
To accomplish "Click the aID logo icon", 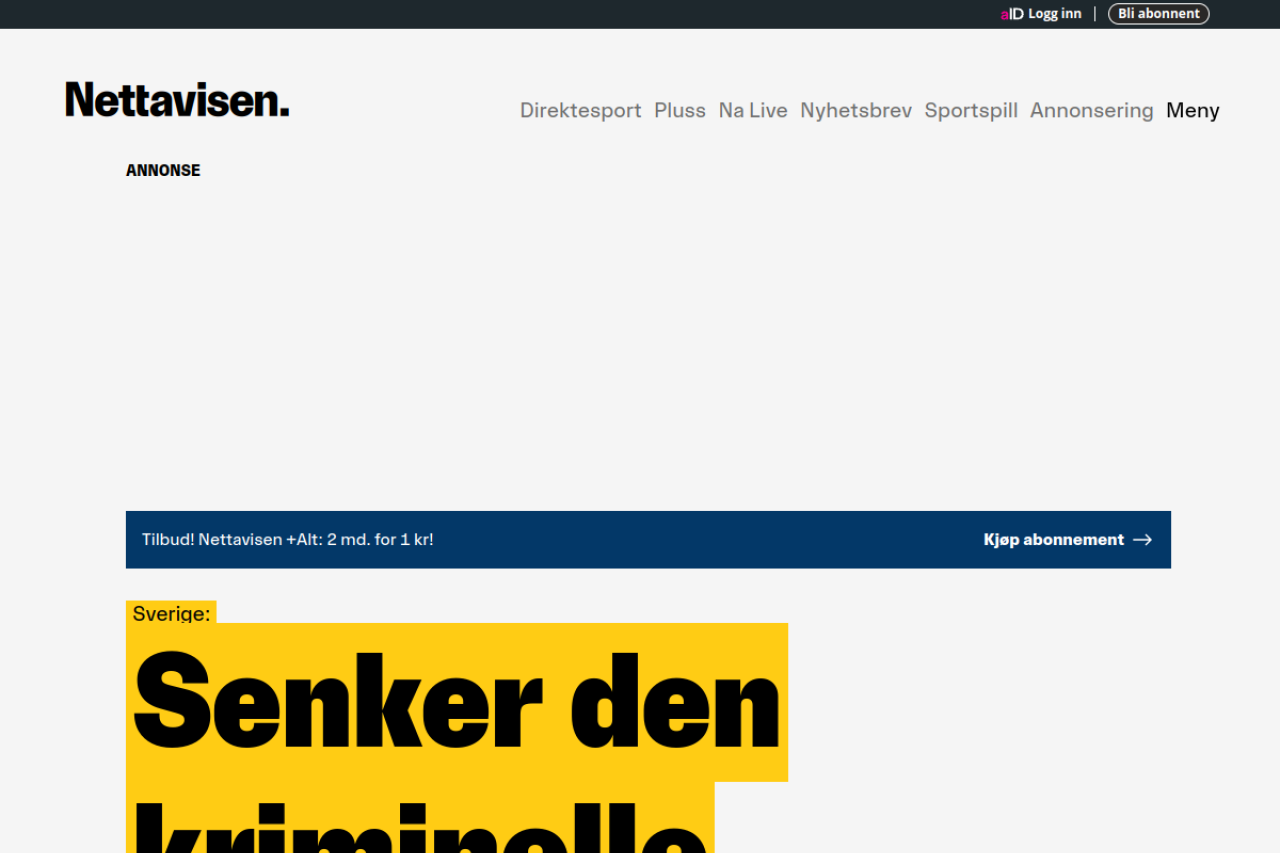I will click(1011, 14).
